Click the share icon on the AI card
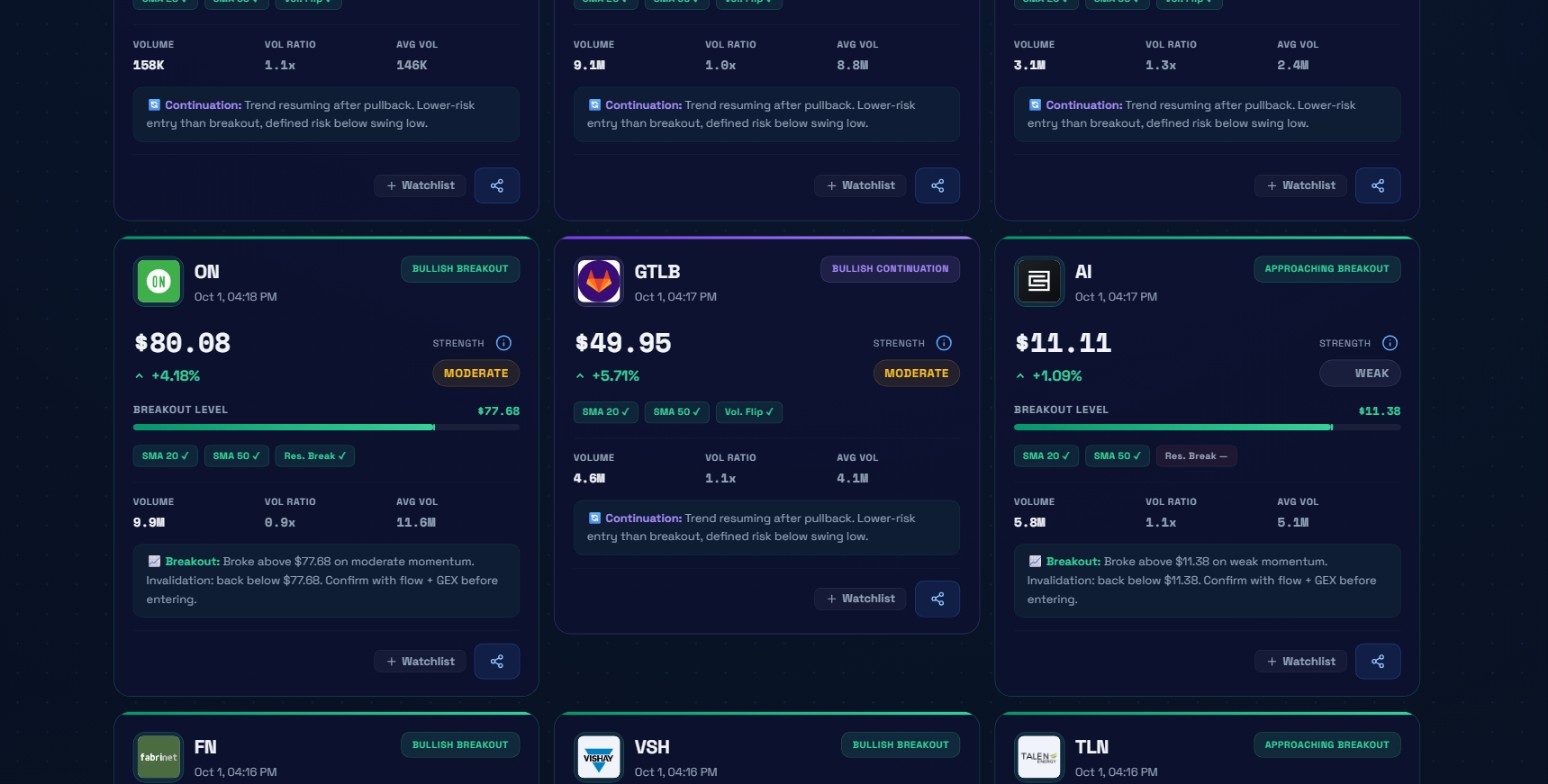Screen dimensions: 1548x784 (1378, 661)
